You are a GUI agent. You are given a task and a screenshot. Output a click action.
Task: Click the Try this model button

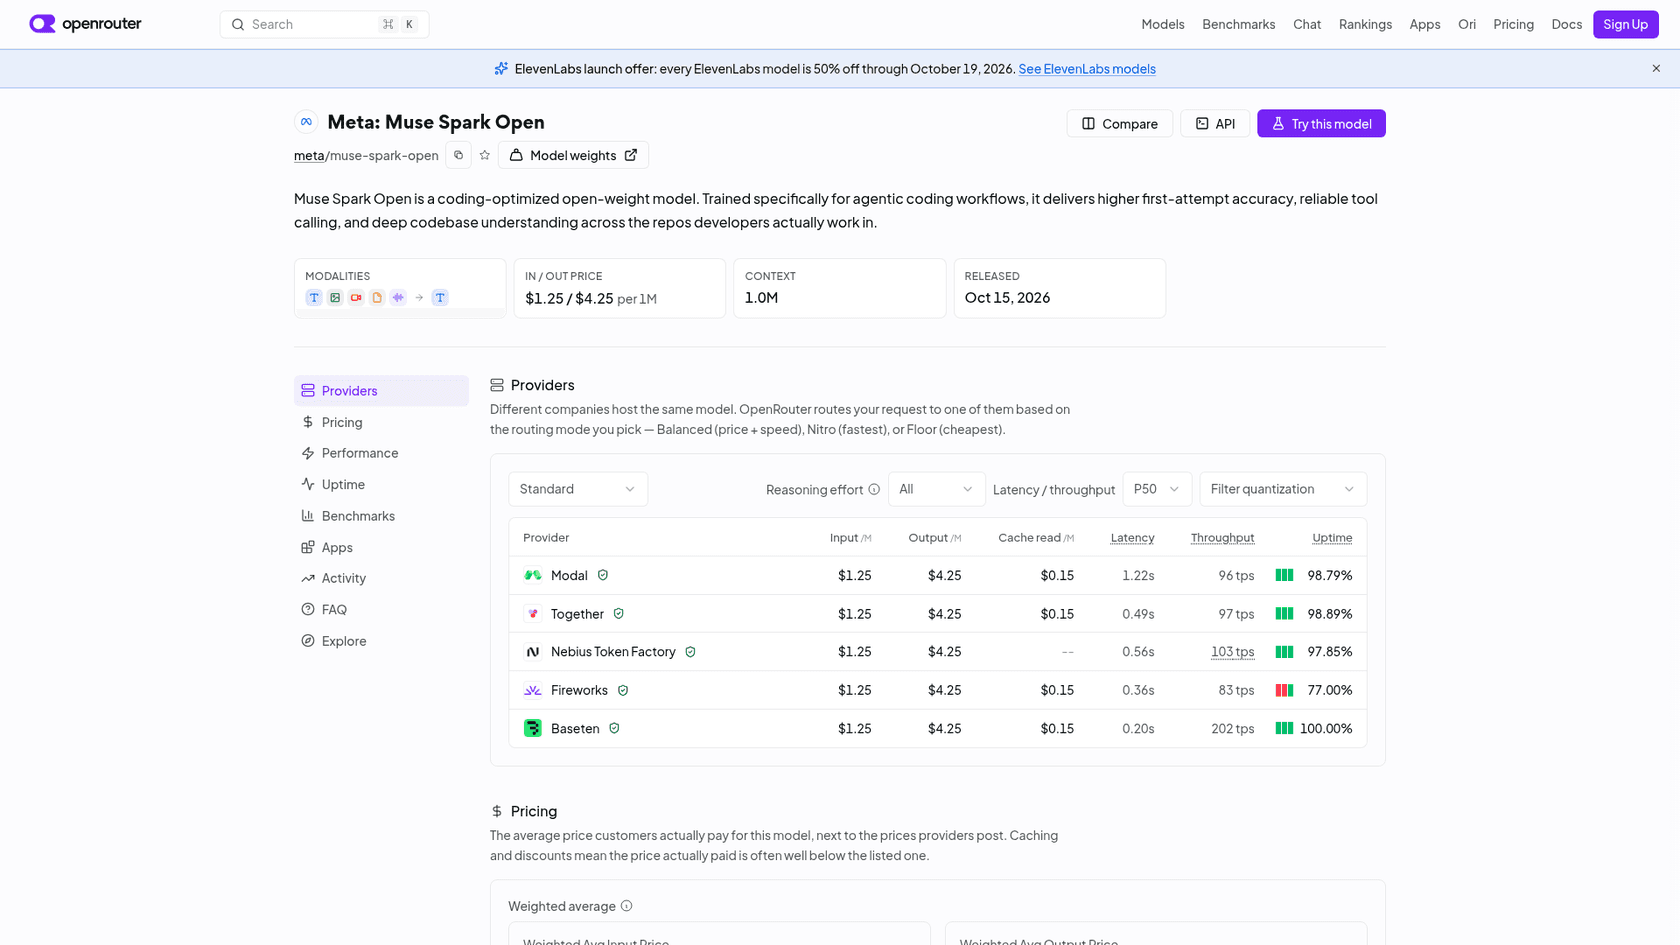coord(1321,124)
